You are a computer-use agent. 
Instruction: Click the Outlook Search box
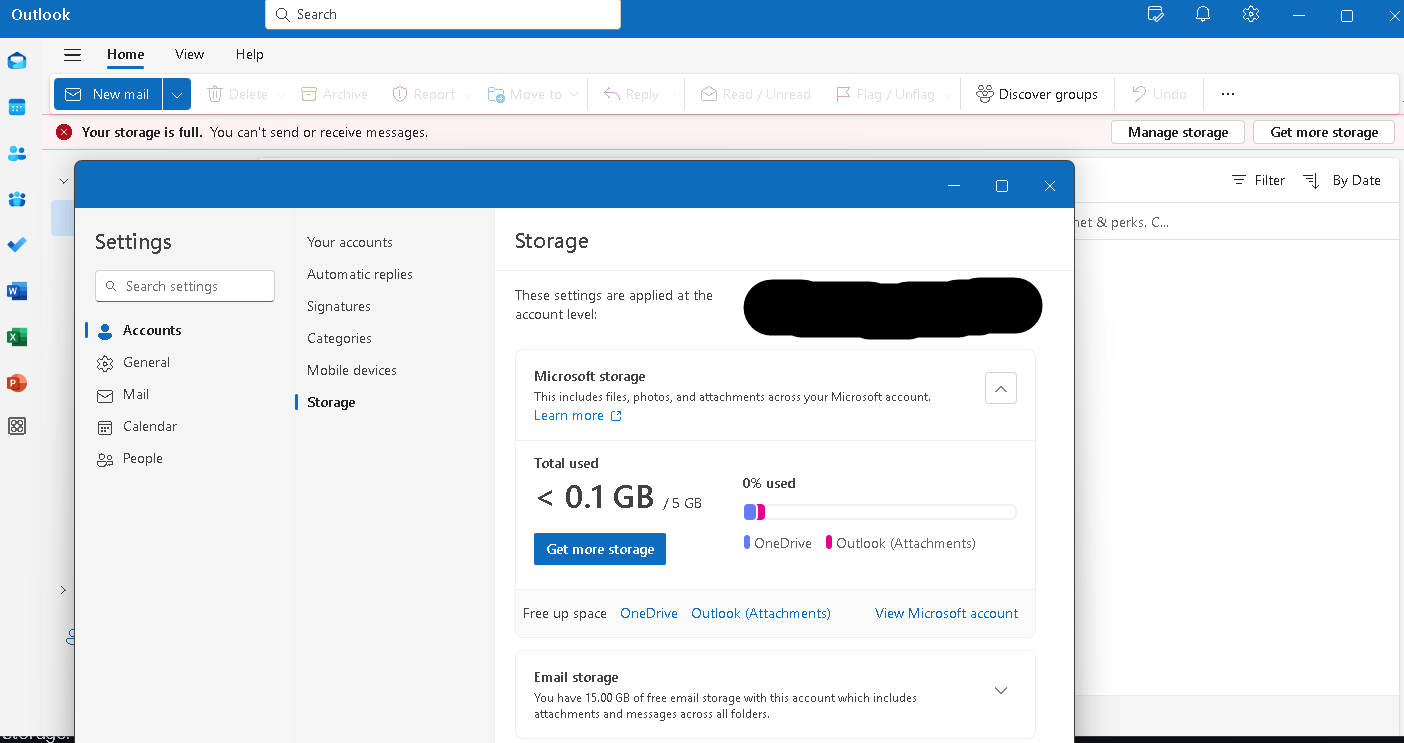click(x=443, y=14)
